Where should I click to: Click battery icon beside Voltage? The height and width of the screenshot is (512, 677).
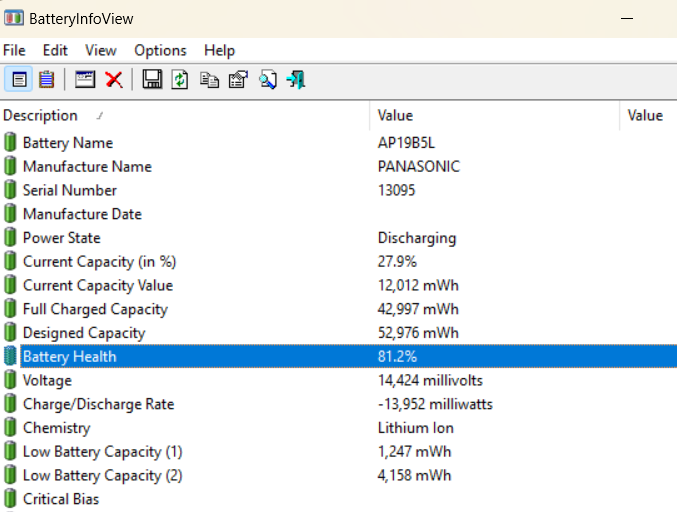[10, 380]
